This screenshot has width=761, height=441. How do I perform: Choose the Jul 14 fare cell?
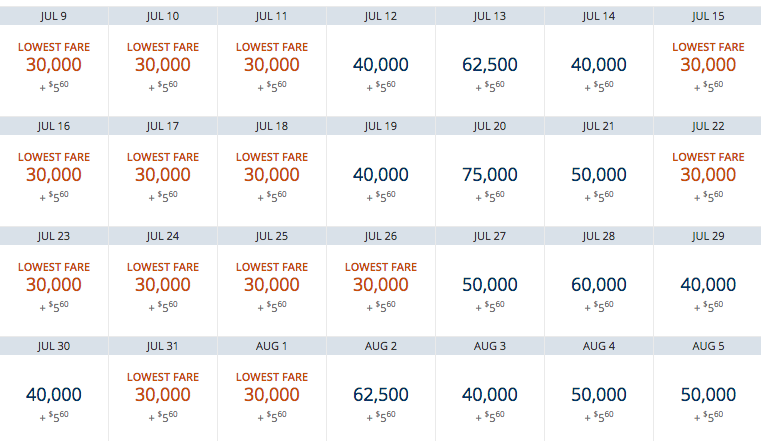coord(599,65)
